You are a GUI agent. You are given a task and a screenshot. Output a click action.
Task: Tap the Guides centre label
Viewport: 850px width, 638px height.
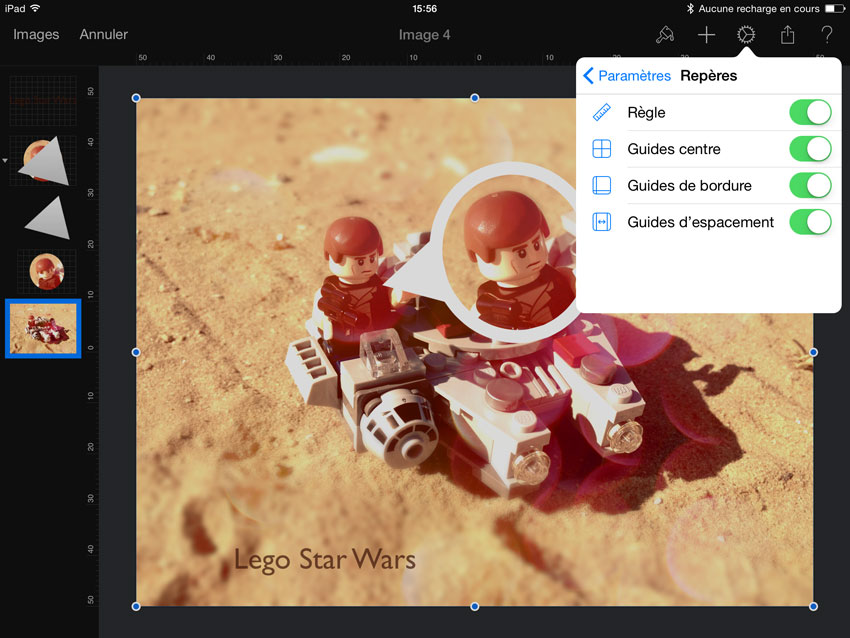(674, 149)
